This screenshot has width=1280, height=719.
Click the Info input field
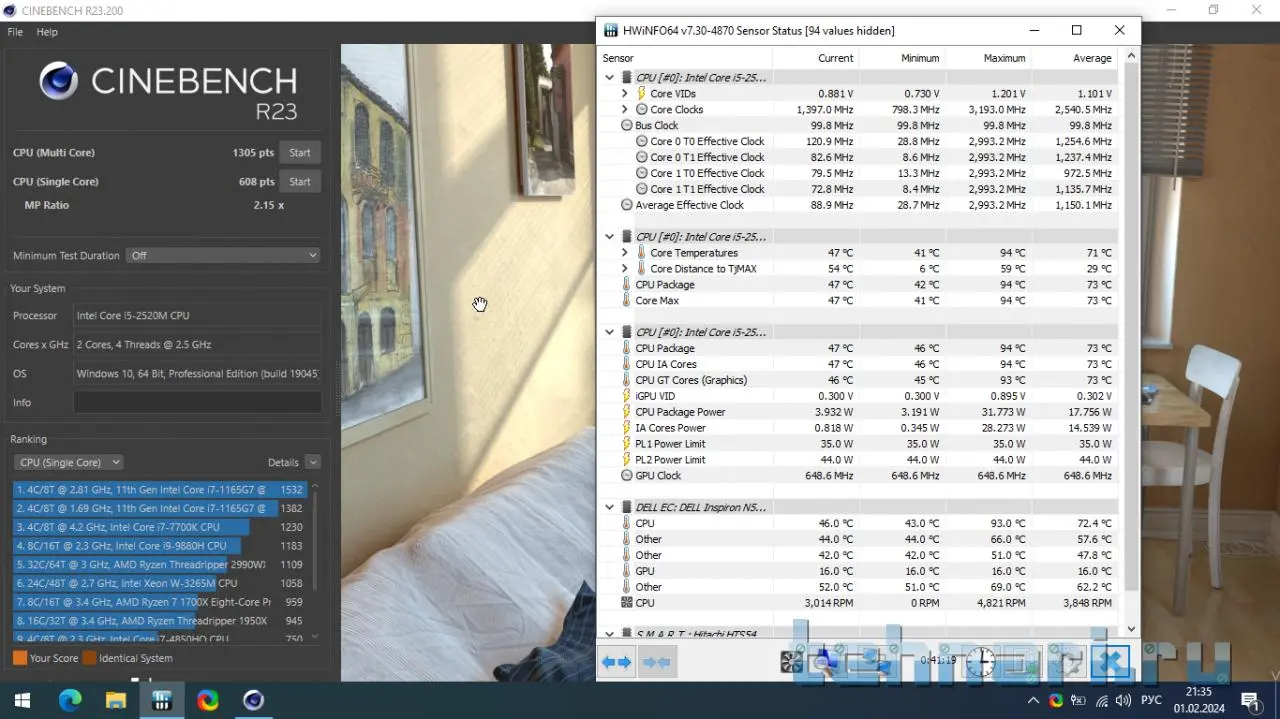point(197,402)
